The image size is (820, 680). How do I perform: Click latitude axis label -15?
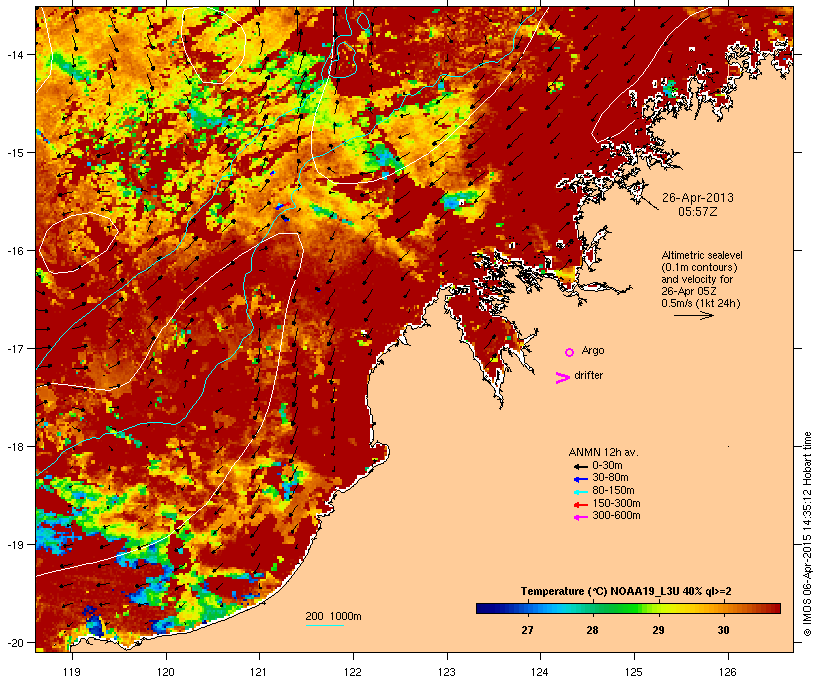[x=14, y=153]
